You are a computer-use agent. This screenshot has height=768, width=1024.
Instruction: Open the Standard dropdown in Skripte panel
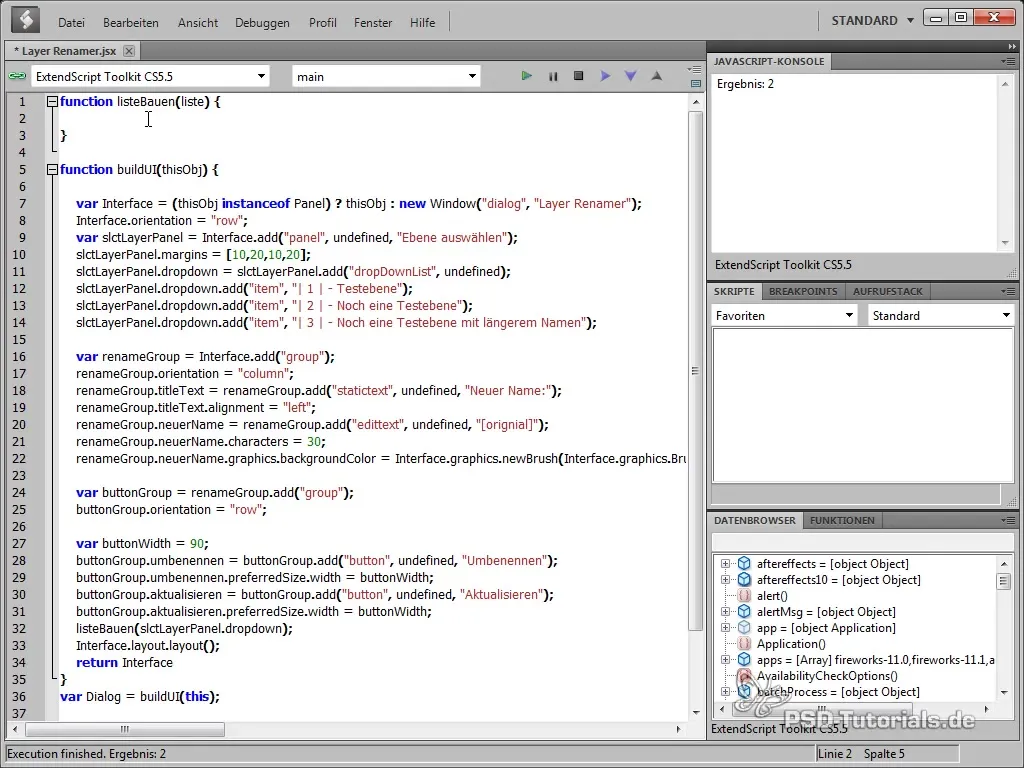coord(941,315)
